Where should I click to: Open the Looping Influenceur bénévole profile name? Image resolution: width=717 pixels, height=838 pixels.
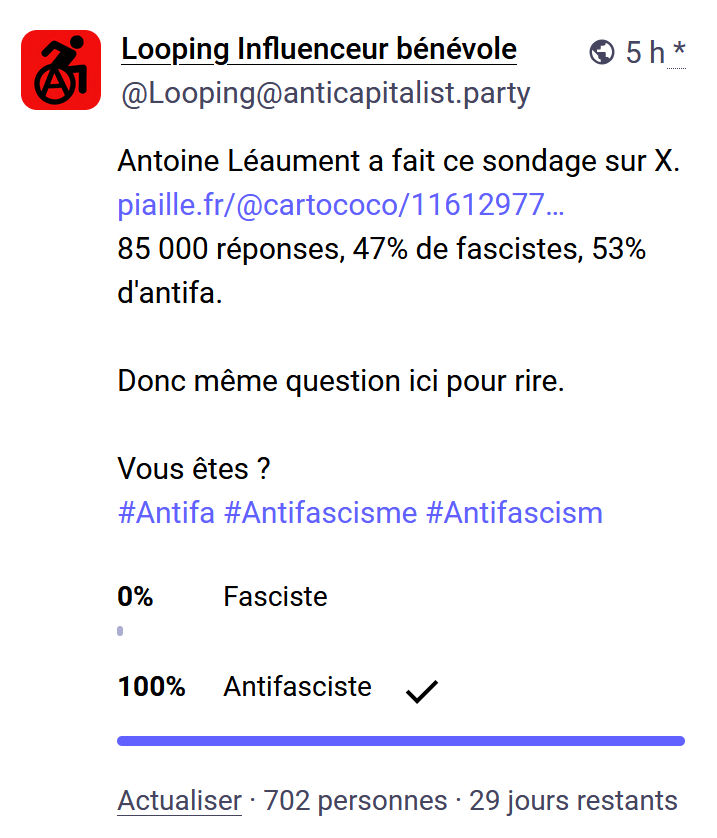point(319,49)
